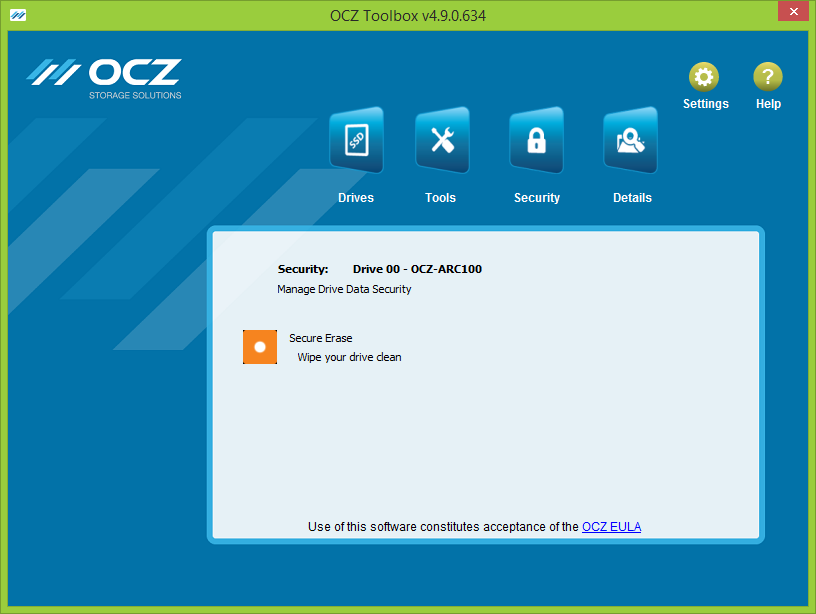Image resolution: width=816 pixels, height=614 pixels.
Task: Click the 'Help' text label
Action: [x=768, y=104]
